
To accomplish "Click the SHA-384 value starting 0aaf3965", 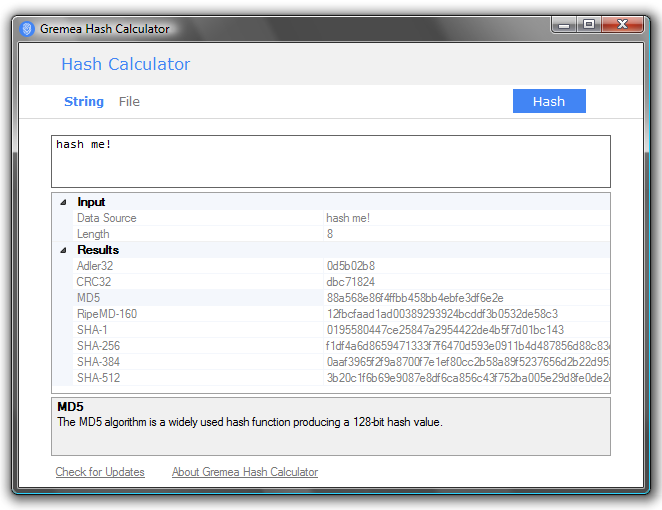I will [468, 362].
